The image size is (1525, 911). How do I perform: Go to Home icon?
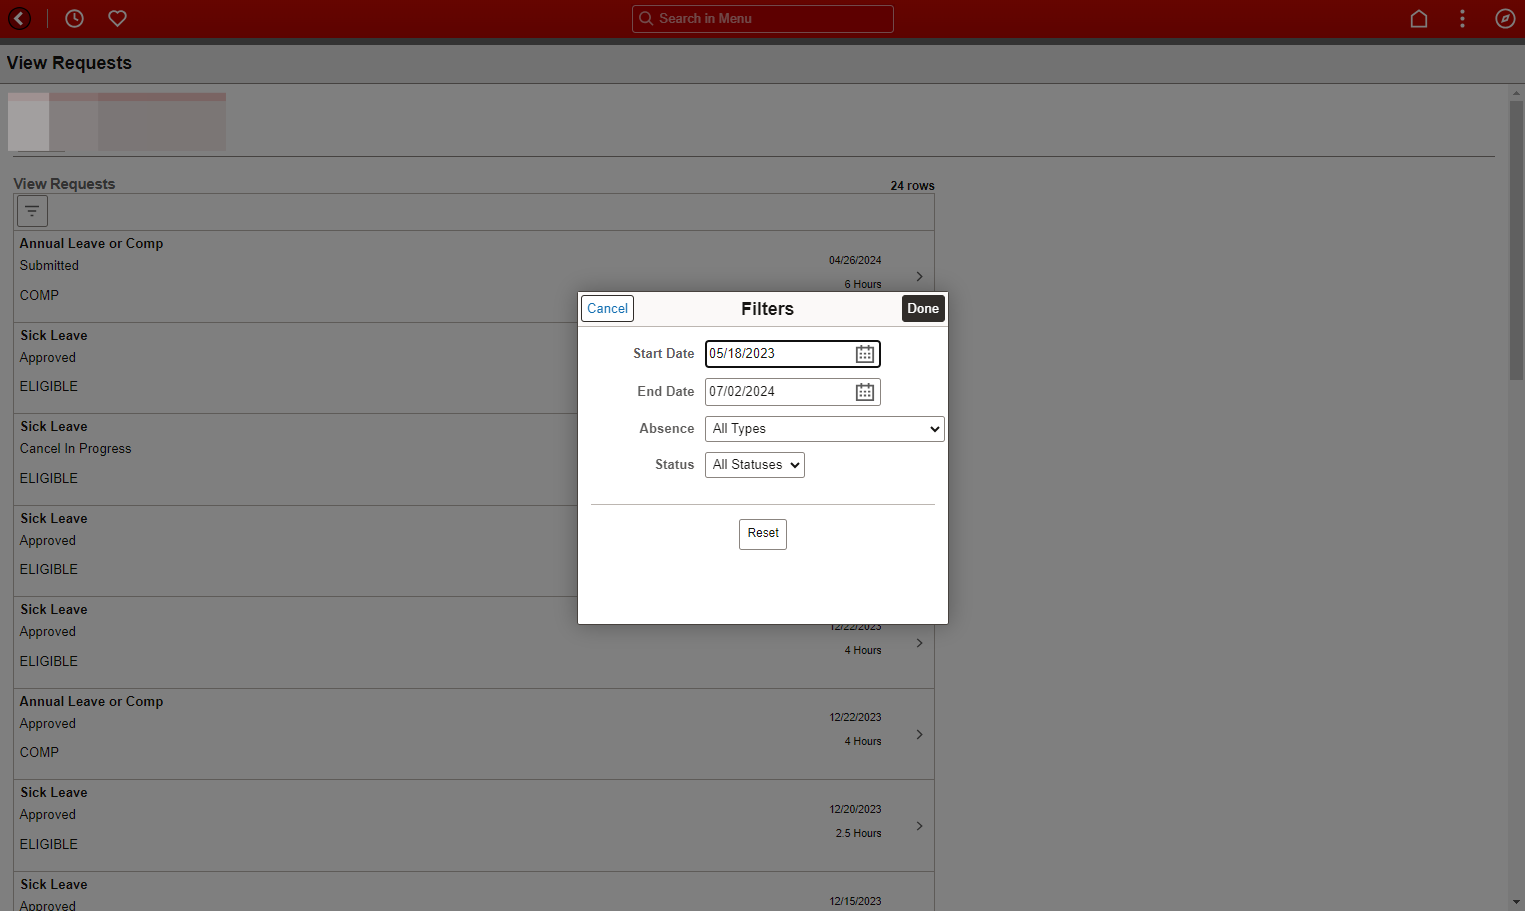tap(1418, 18)
